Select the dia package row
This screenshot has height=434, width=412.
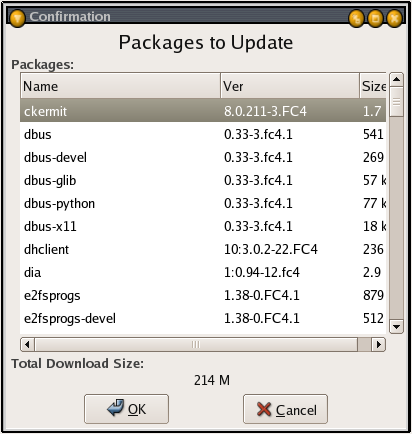203,272
